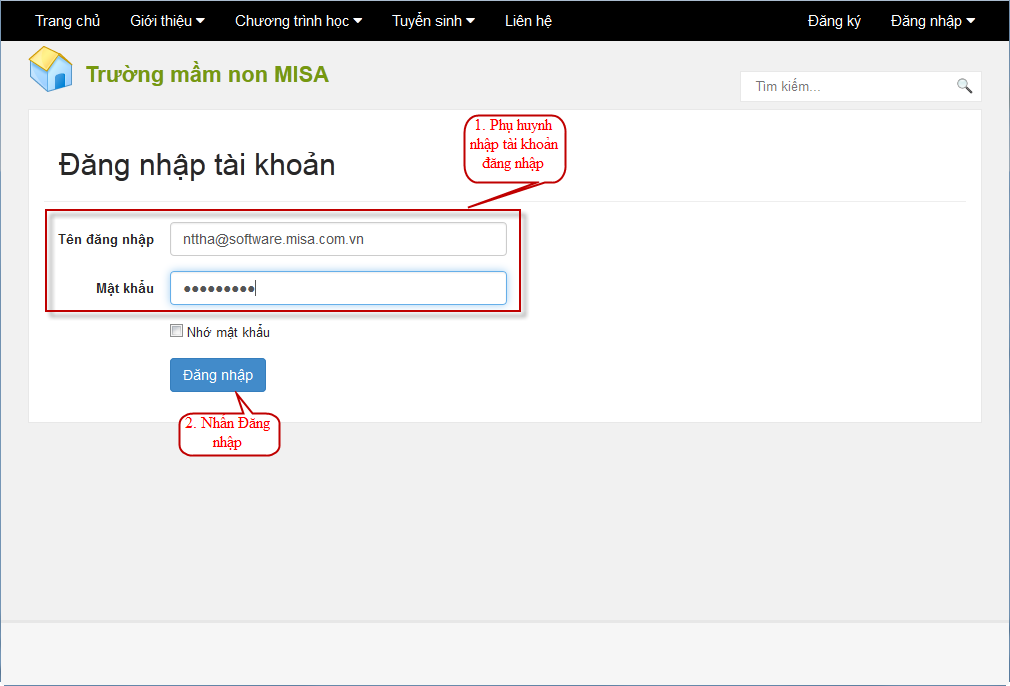
Task: Go to Trang chủ menu item
Action: [x=68, y=21]
